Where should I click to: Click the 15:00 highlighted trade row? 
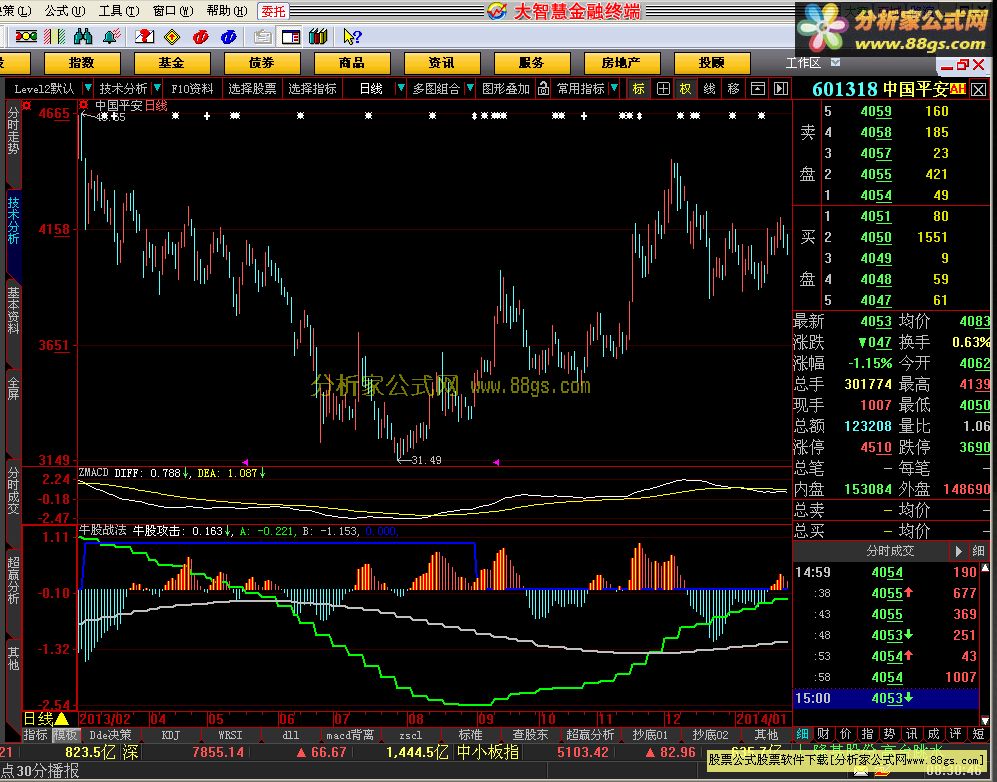pos(885,698)
